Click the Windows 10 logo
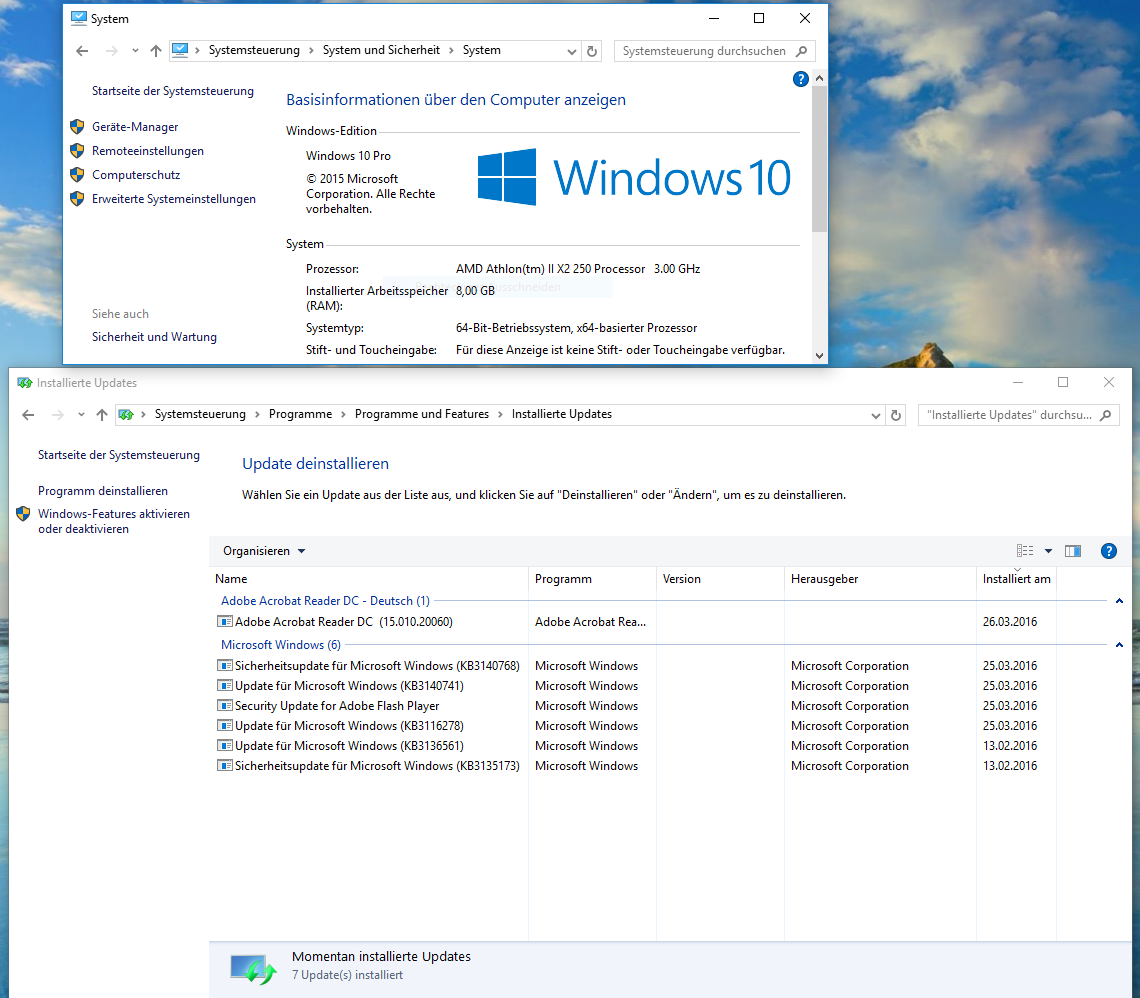This screenshot has width=1140, height=998. point(634,177)
